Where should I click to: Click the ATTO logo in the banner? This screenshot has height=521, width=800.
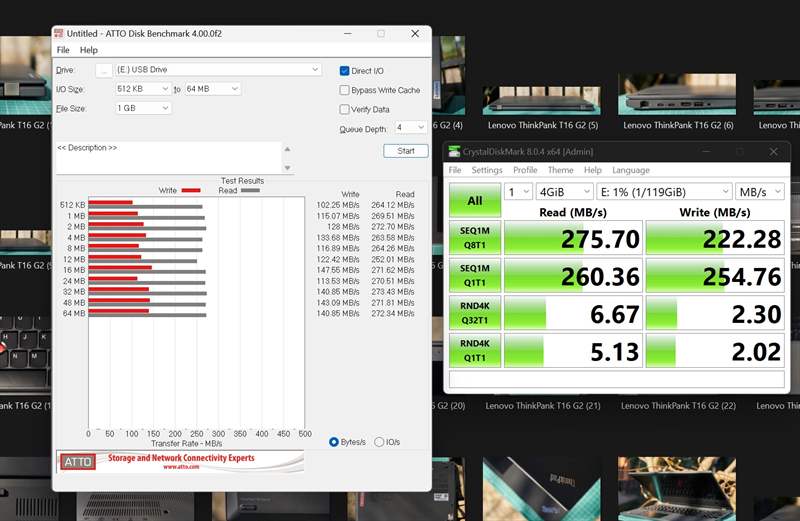[78, 462]
